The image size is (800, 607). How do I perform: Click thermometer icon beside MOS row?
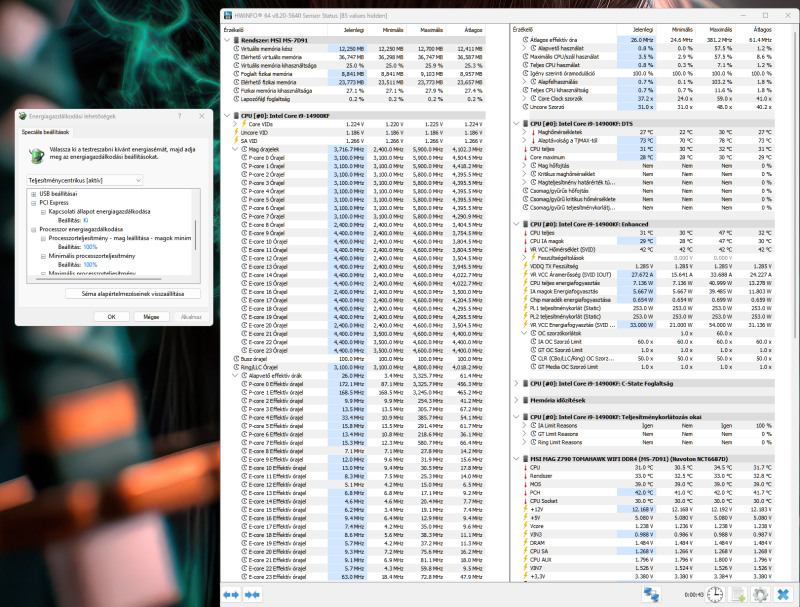pyautogui.click(x=525, y=484)
